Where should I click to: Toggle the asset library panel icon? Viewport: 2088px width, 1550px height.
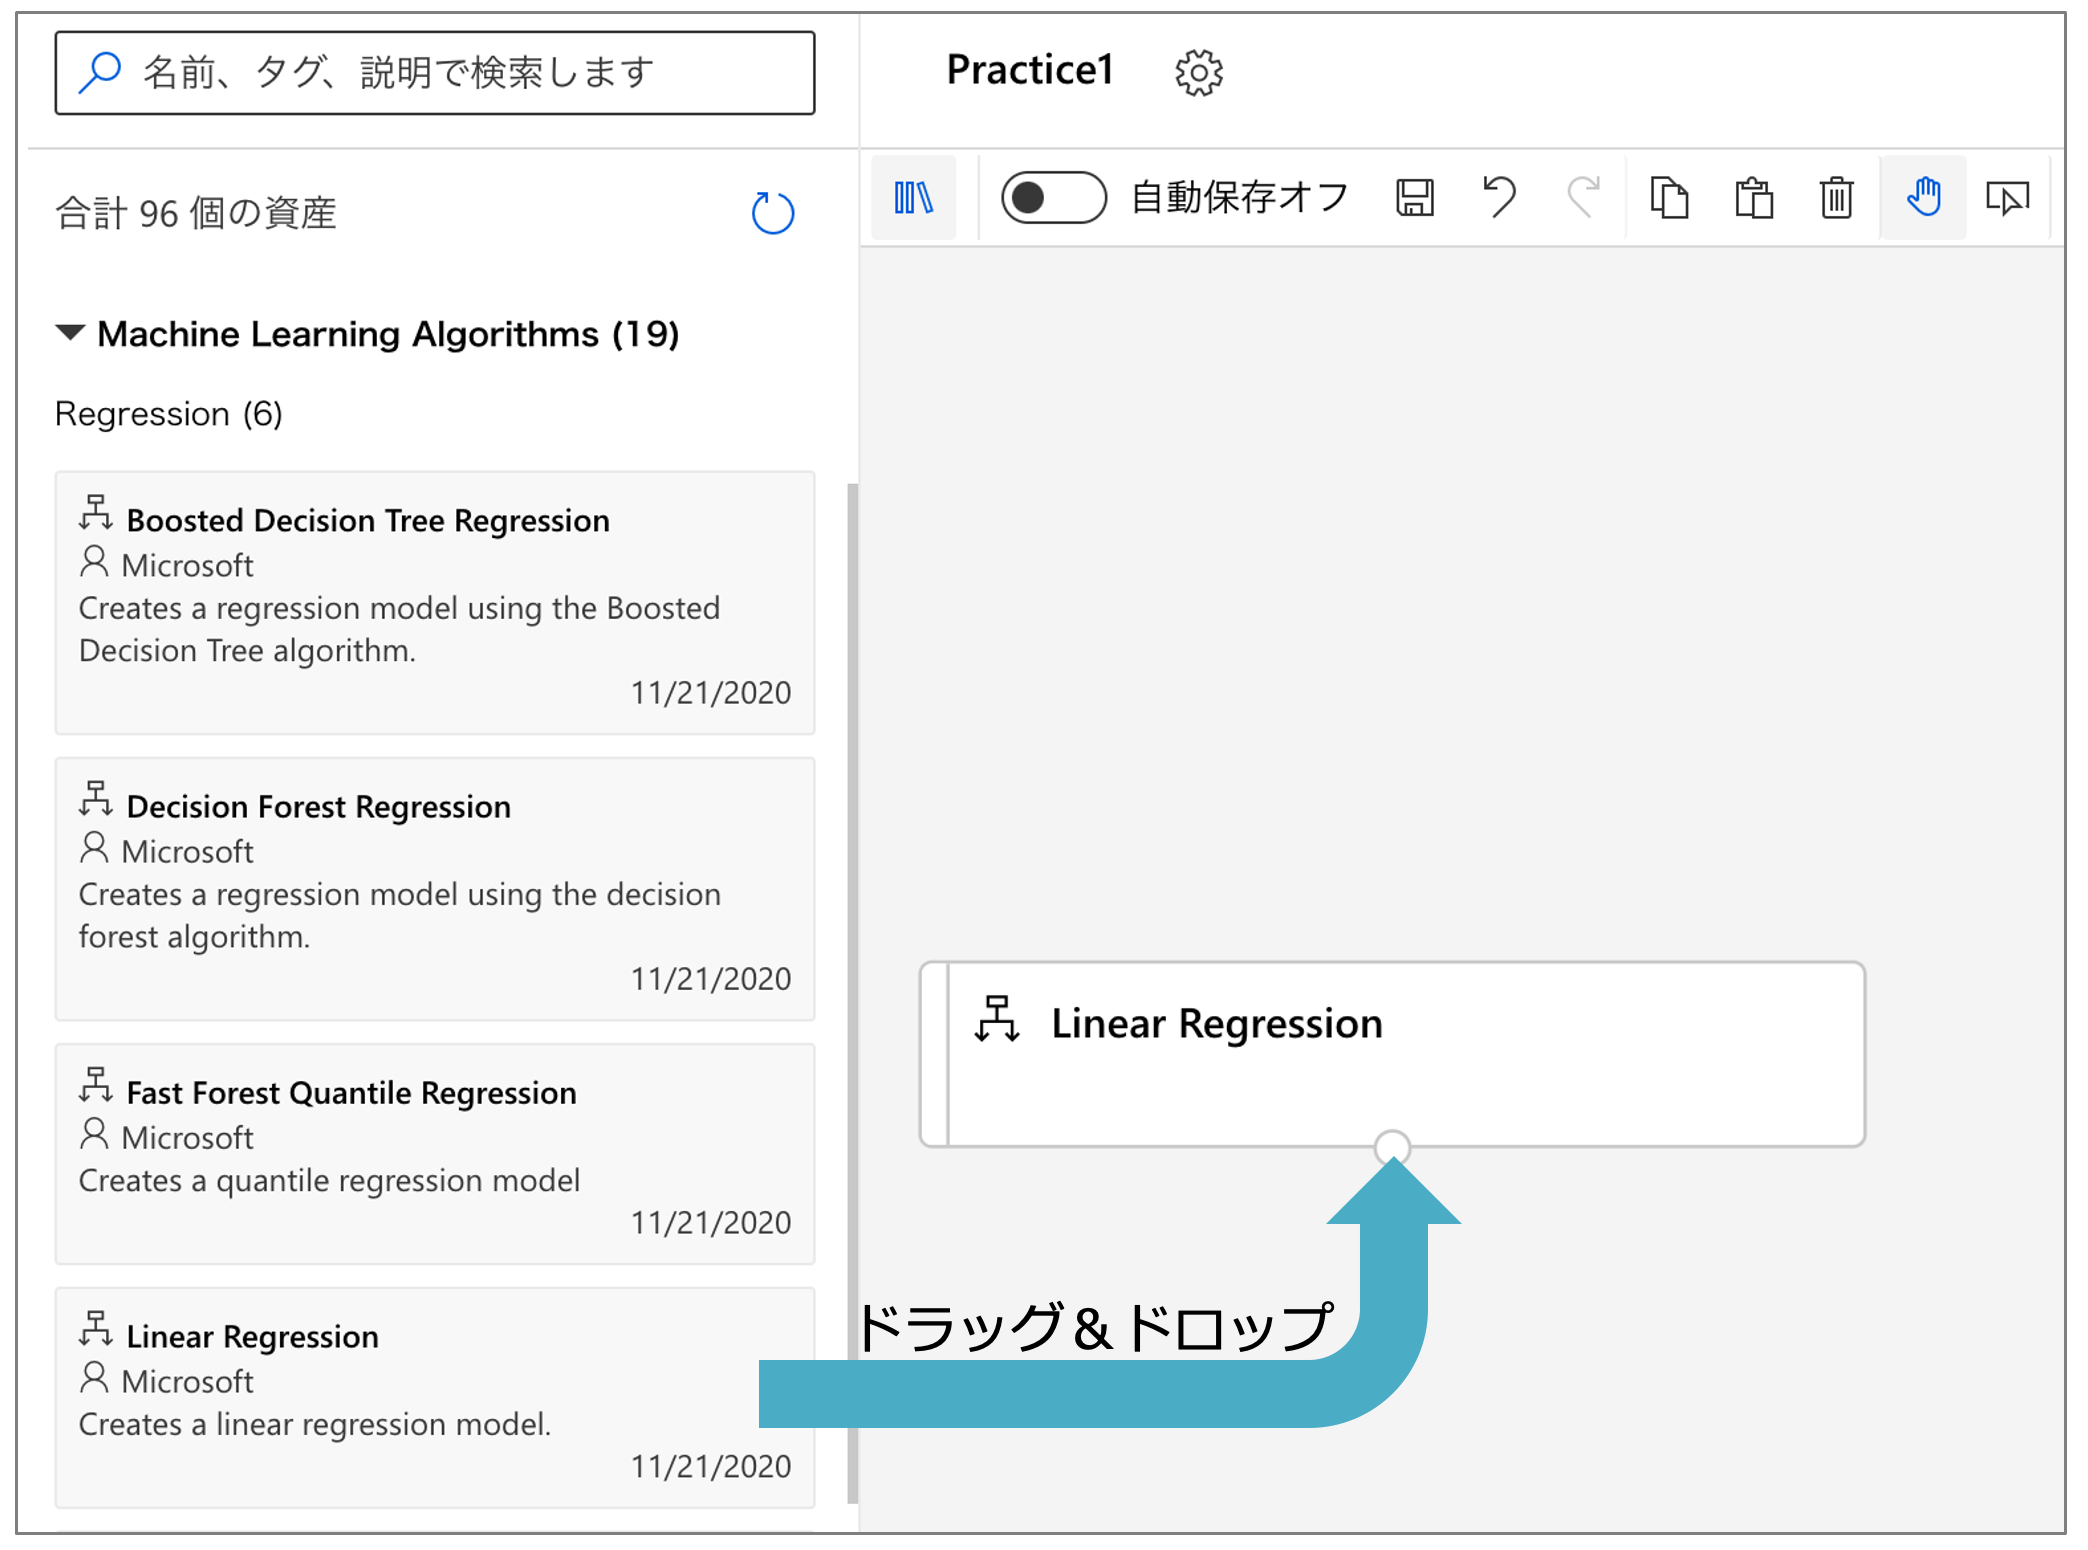click(x=913, y=197)
